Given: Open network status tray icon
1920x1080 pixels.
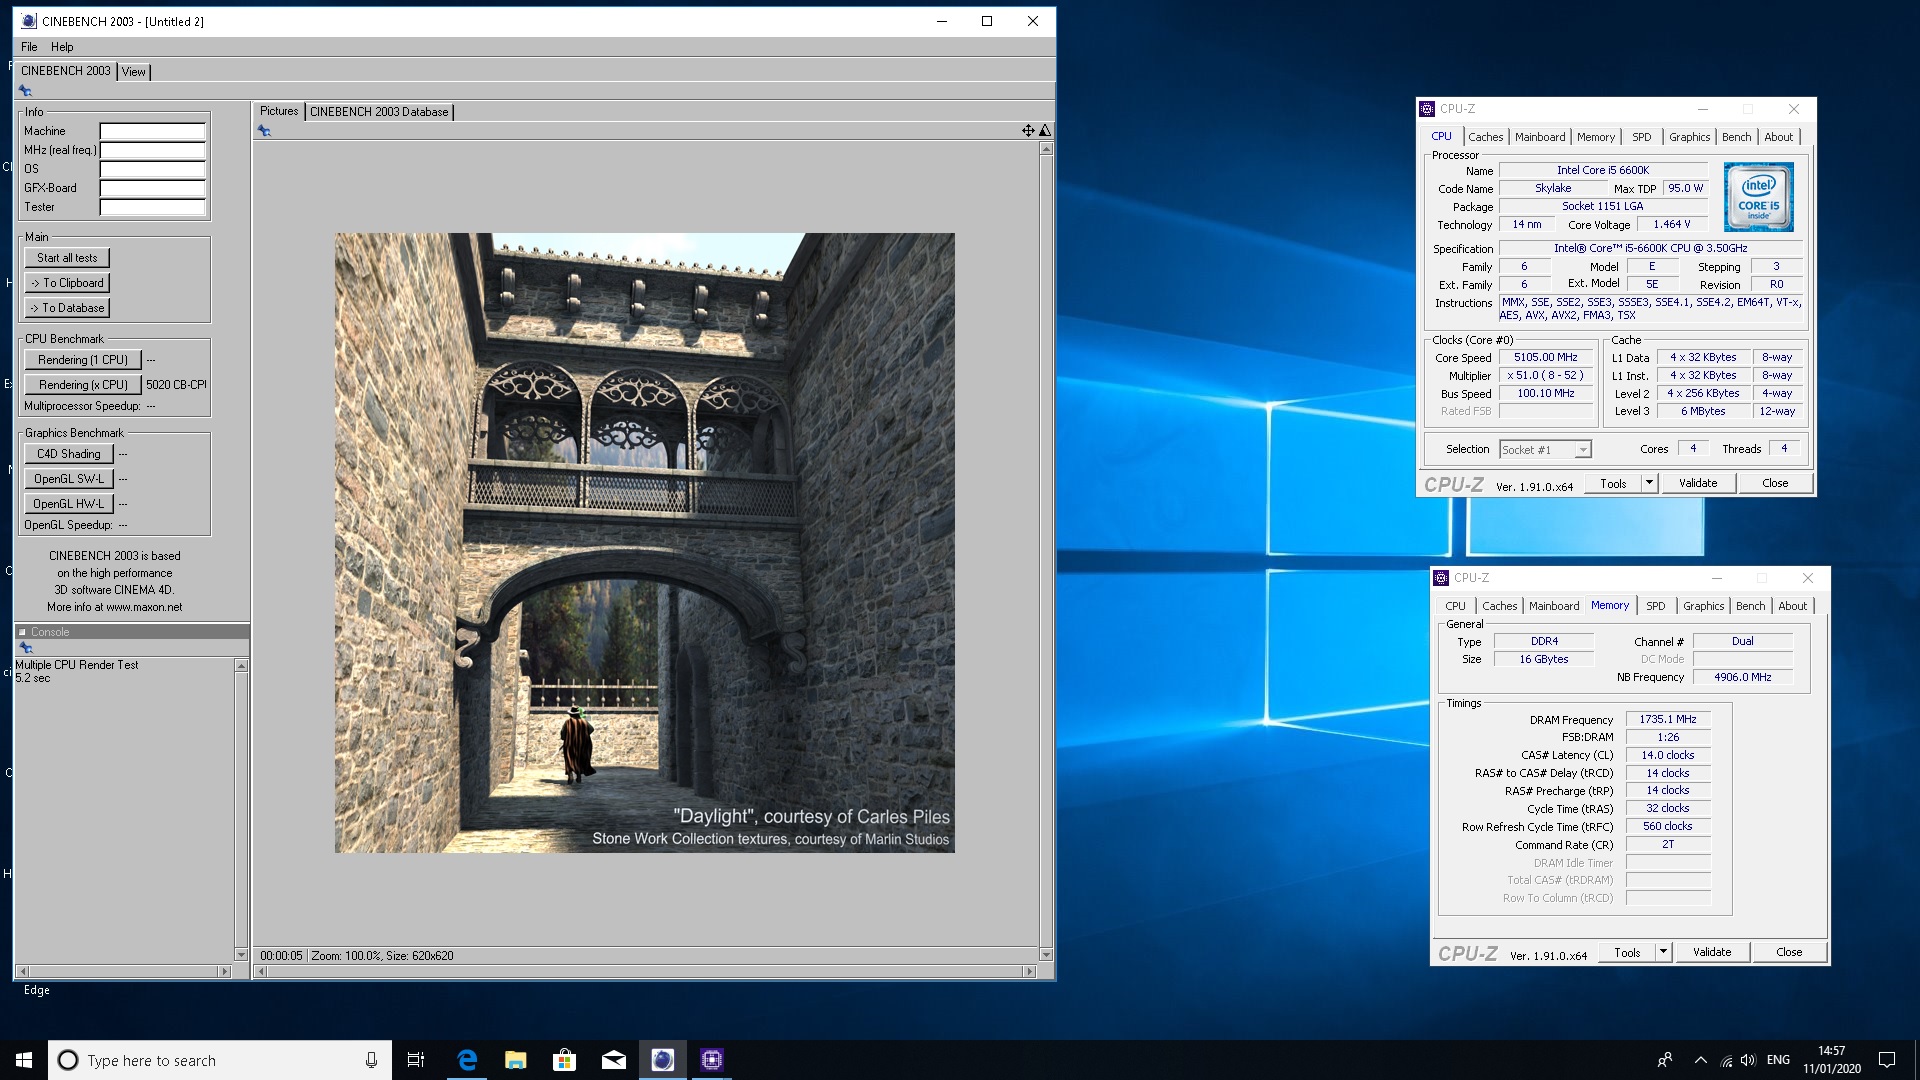Looking at the screenshot, I should (1726, 1060).
